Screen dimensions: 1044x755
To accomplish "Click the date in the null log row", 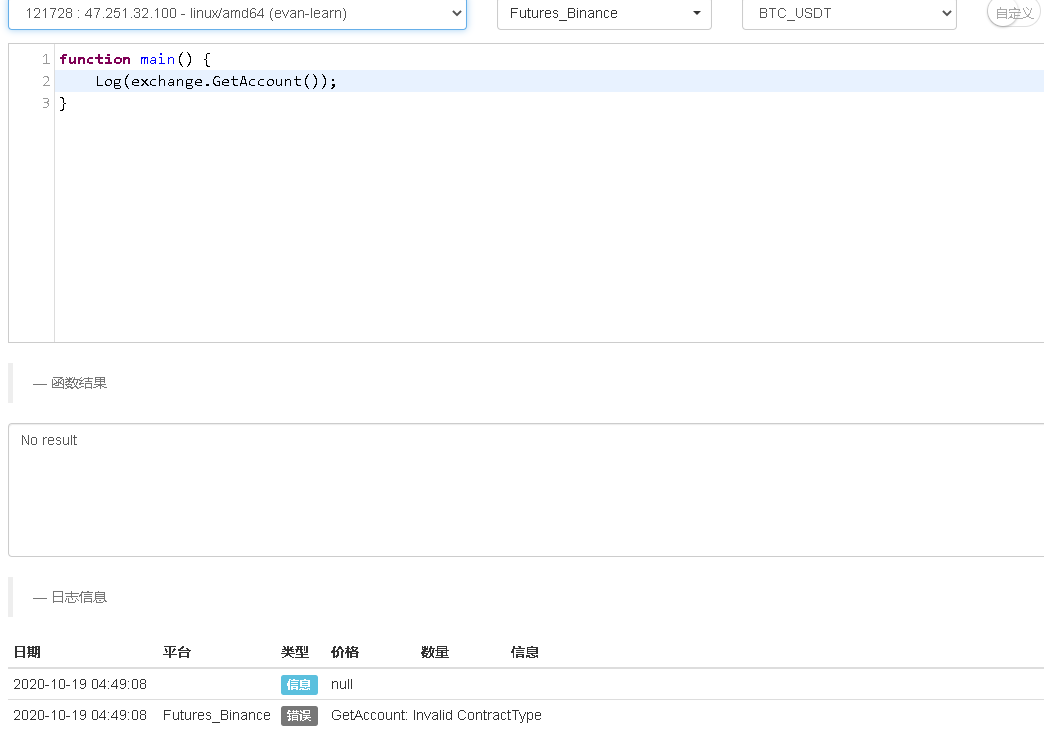I will click(80, 684).
